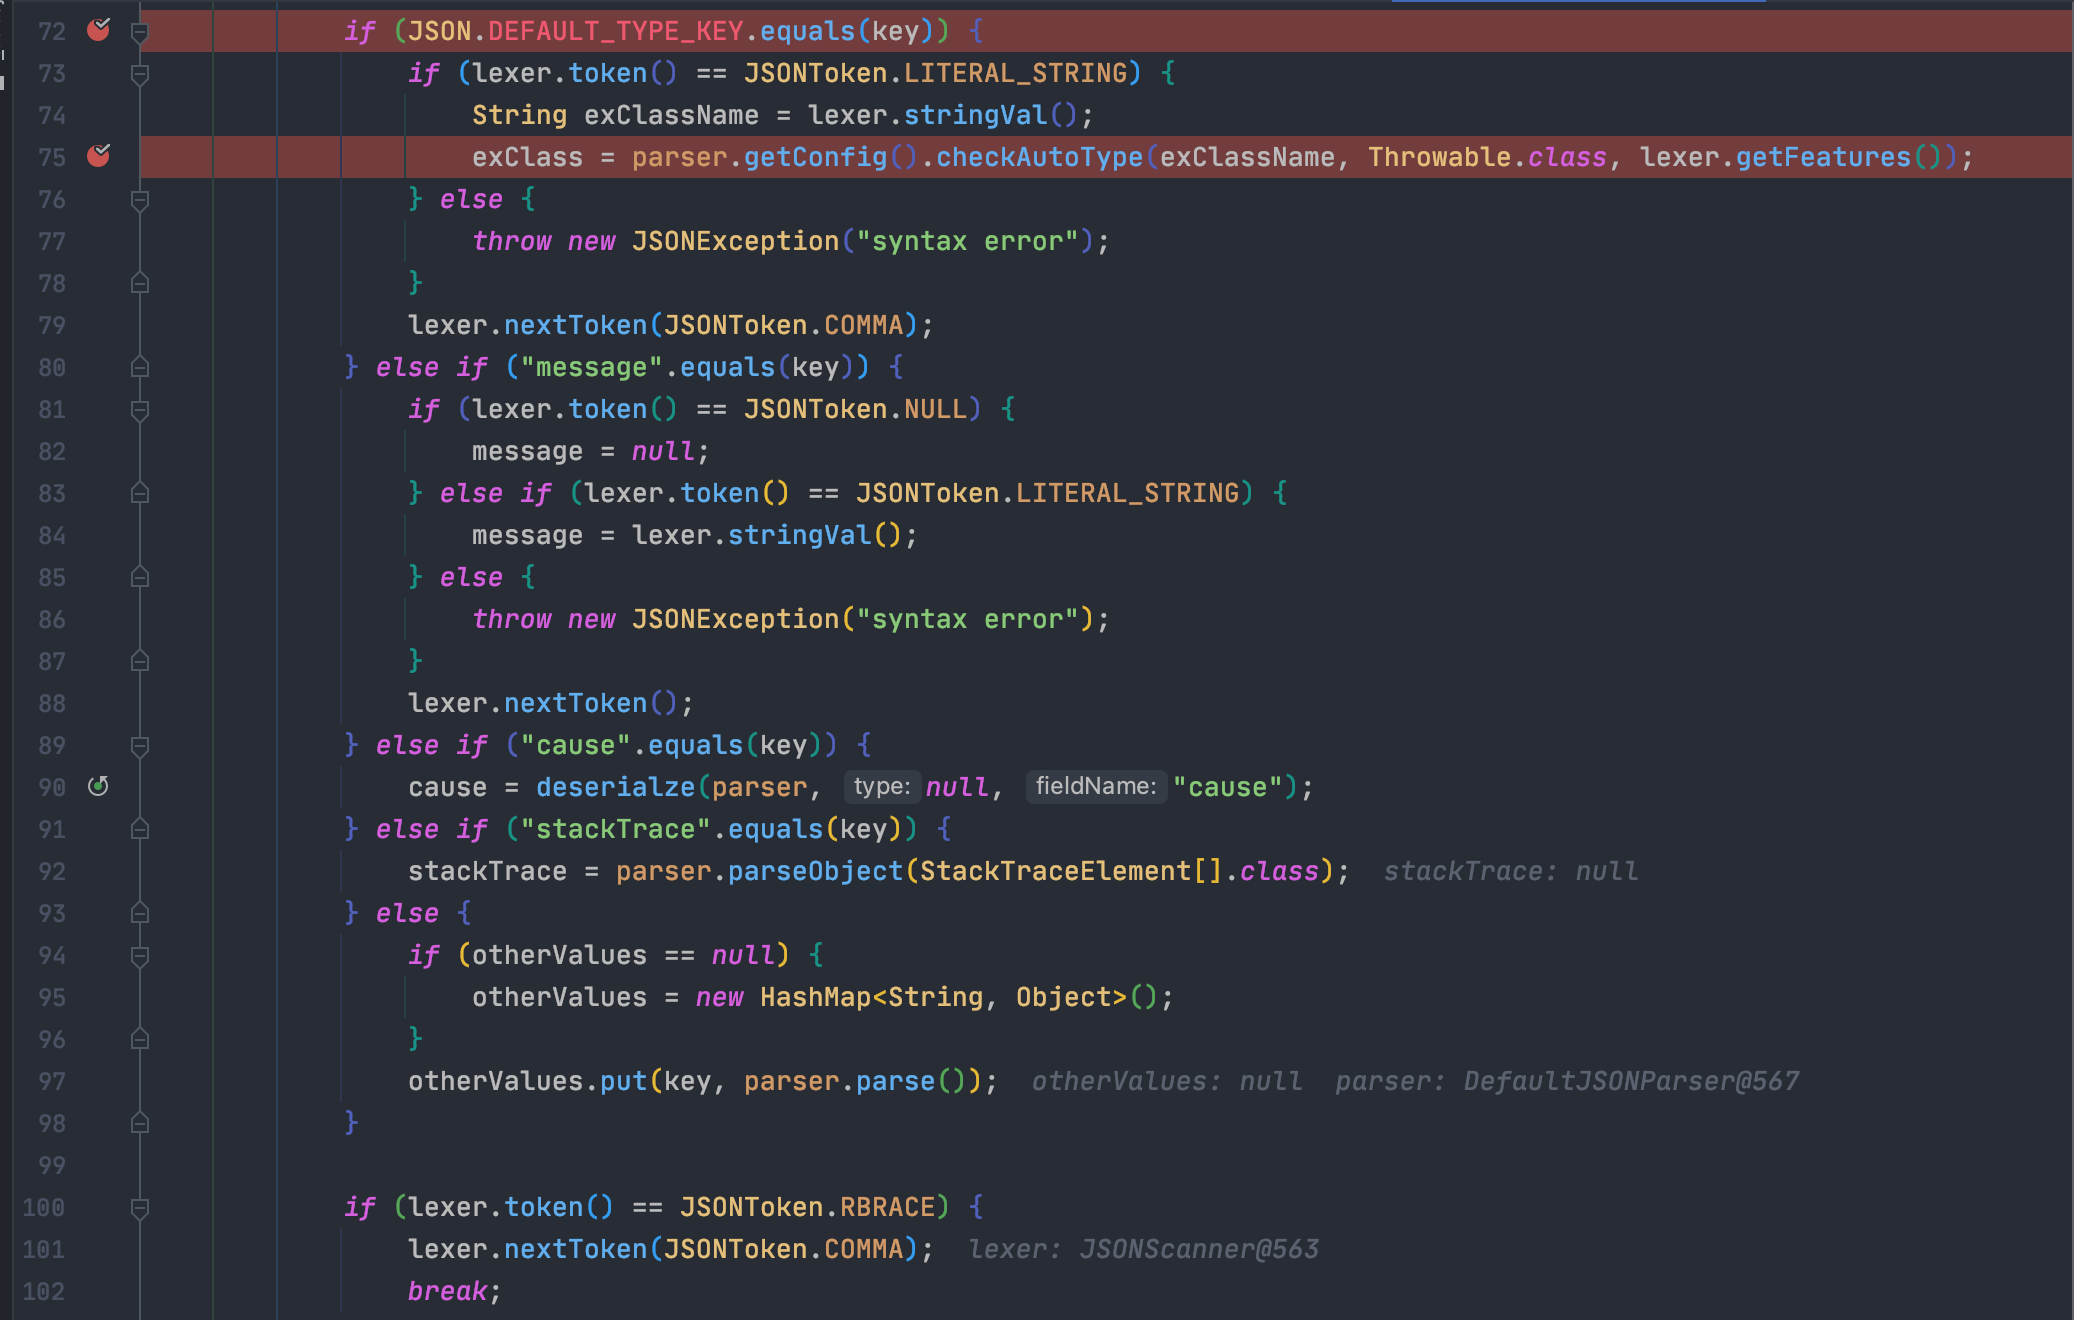Click line number 92 in the gutter
This screenshot has width=2074, height=1320.
52,872
